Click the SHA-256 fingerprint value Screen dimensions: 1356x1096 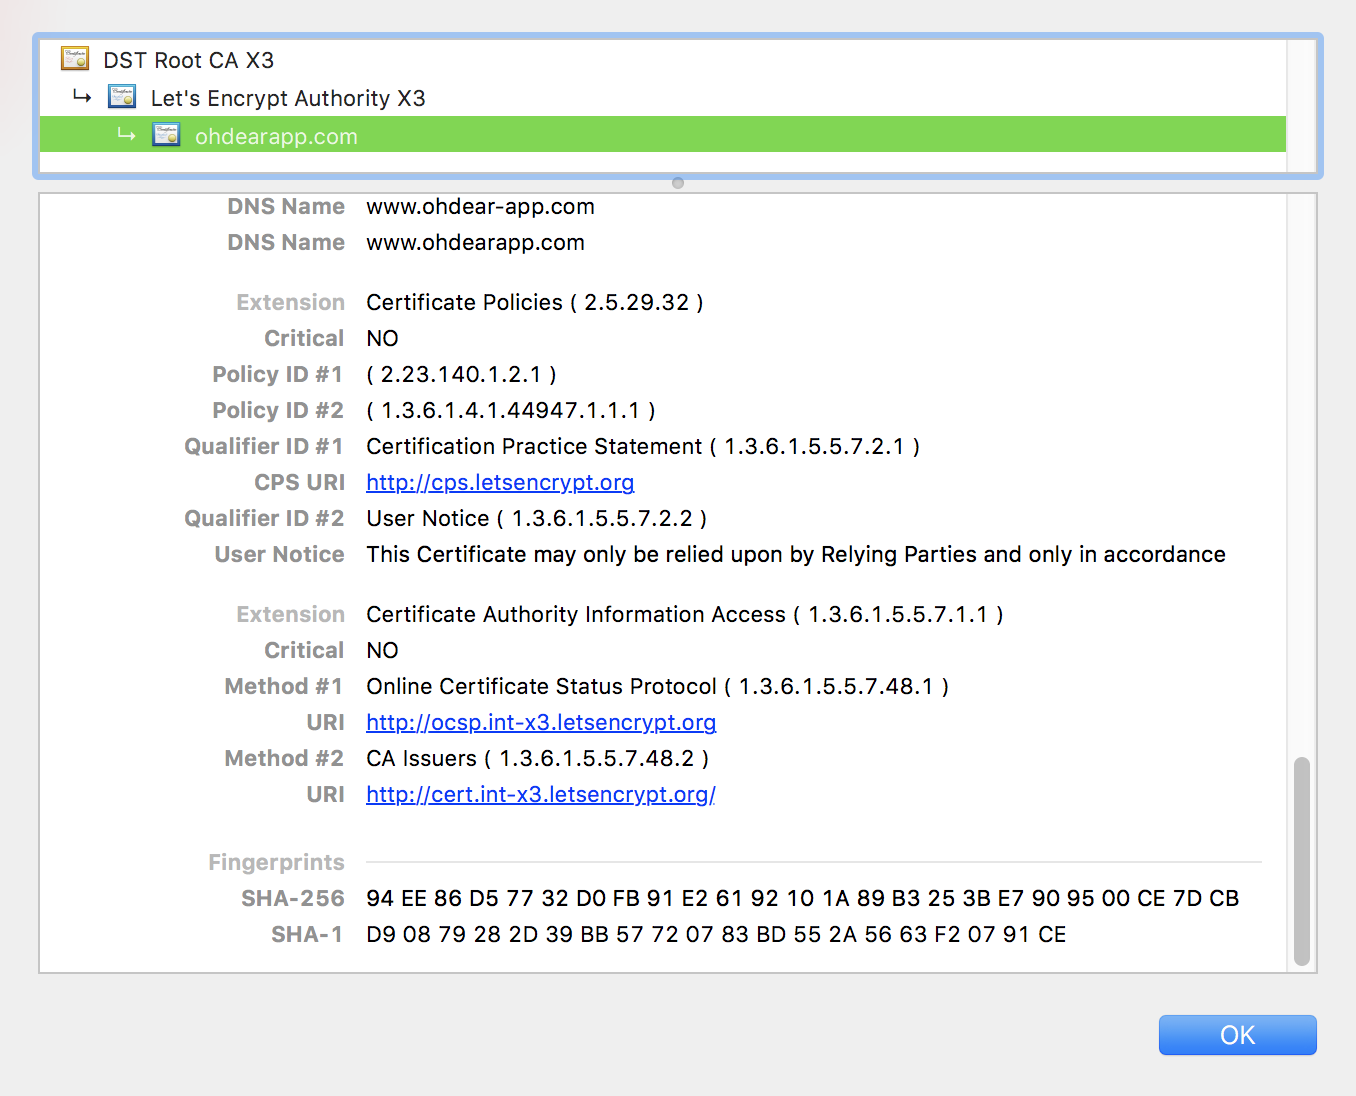(x=803, y=899)
